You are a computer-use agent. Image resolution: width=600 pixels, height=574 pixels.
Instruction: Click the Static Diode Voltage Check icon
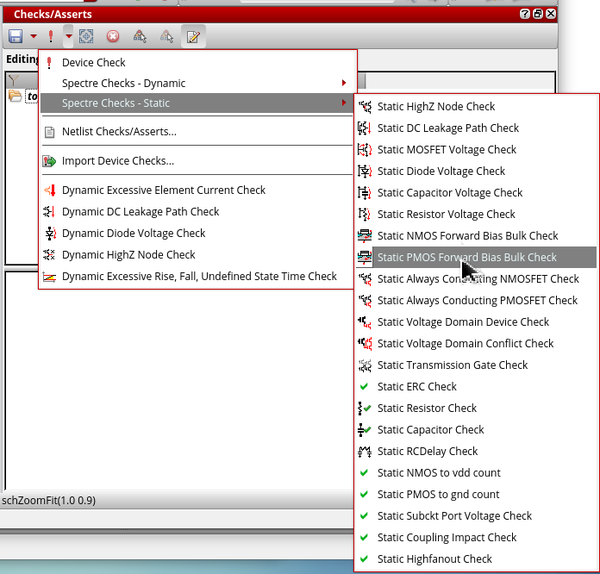point(364,171)
